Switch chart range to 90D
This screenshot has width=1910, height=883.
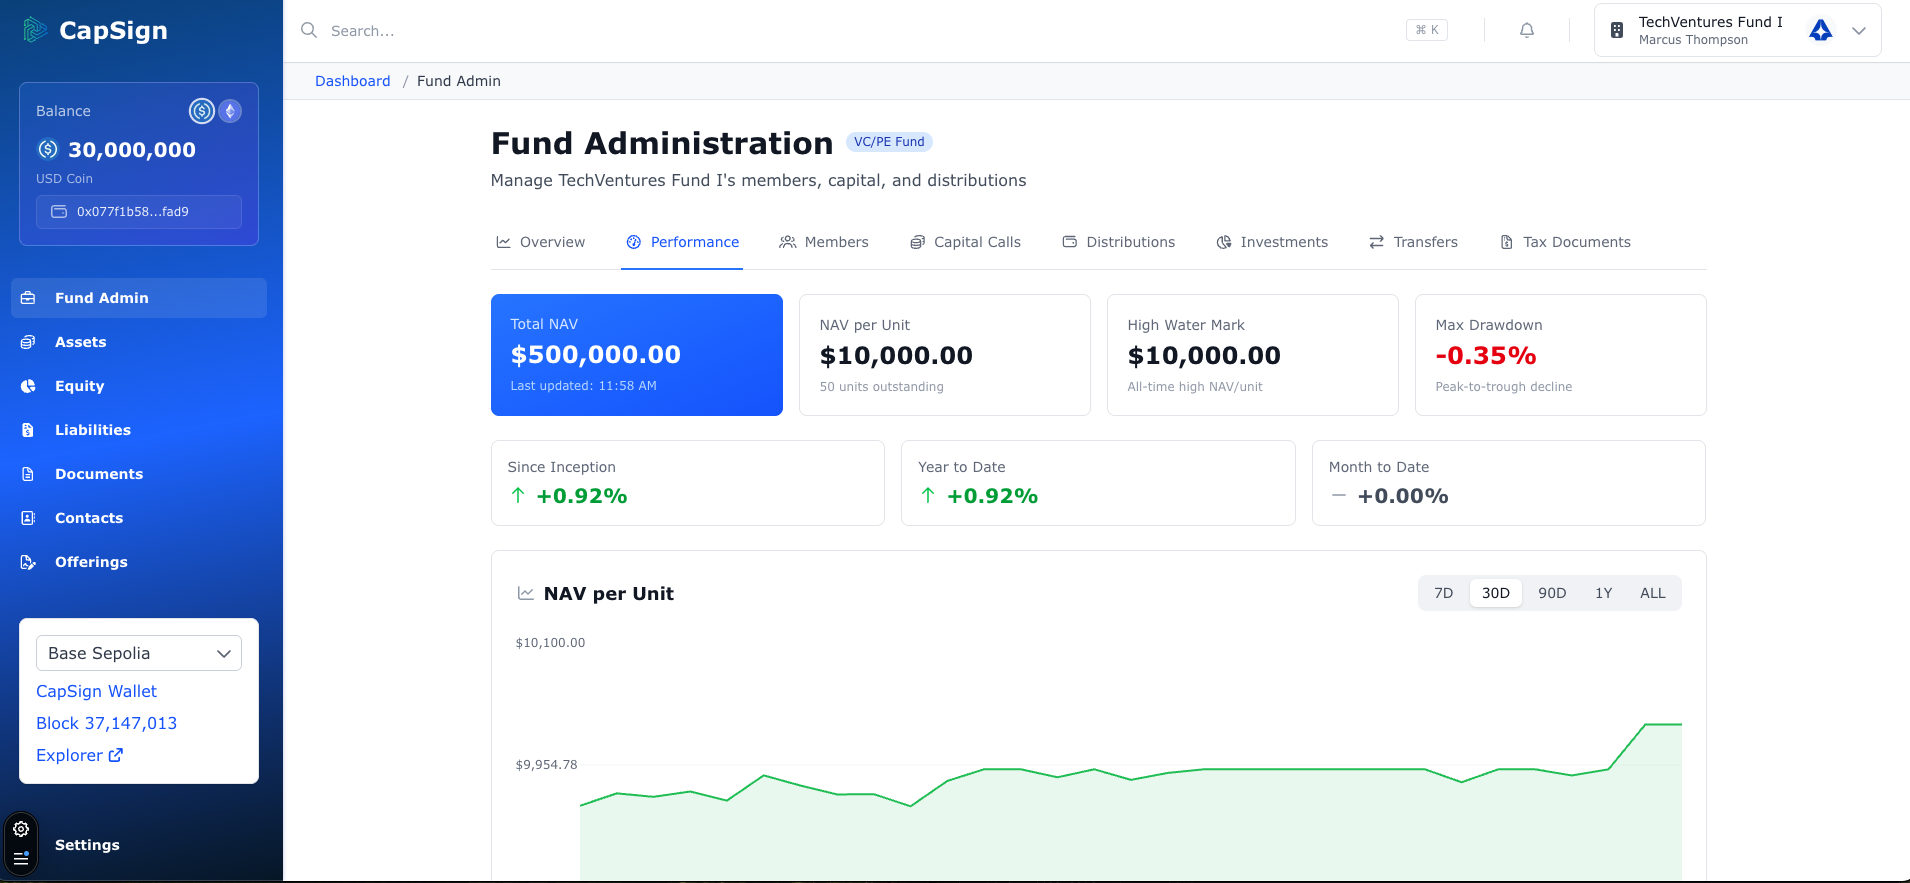tap(1551, 593)
